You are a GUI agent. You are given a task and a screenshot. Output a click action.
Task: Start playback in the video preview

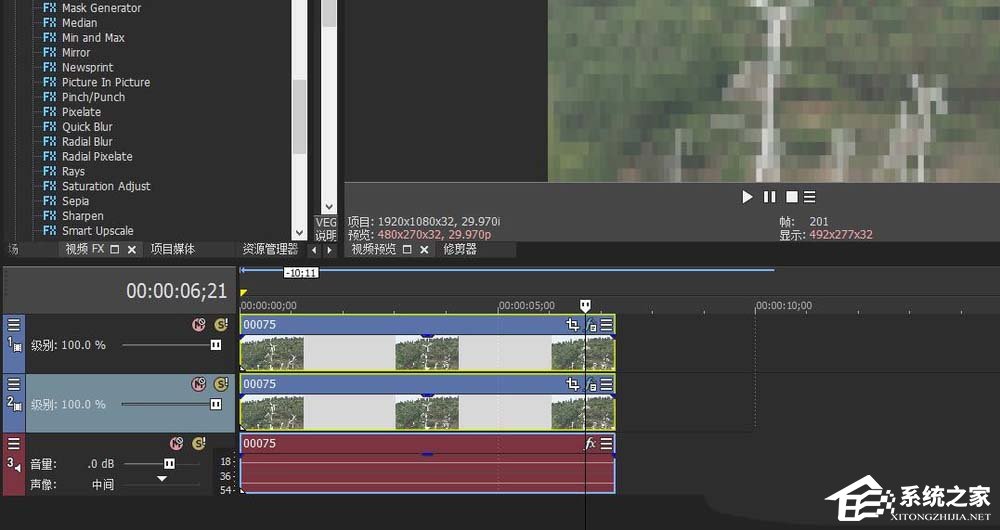[x=747, y=197]
